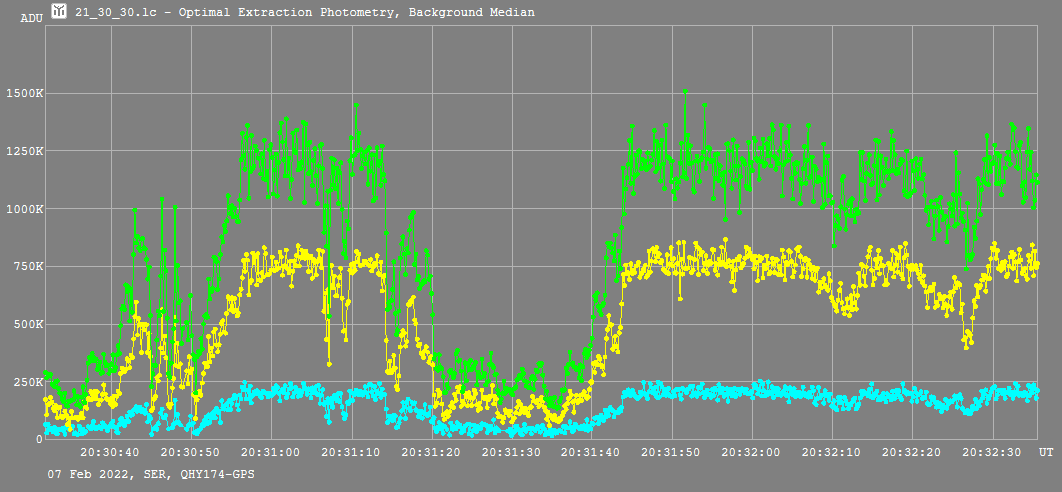Select the 1250K vertical axis label
Viewport: 1062px width, 492px height.
click(x=22, y=152)
